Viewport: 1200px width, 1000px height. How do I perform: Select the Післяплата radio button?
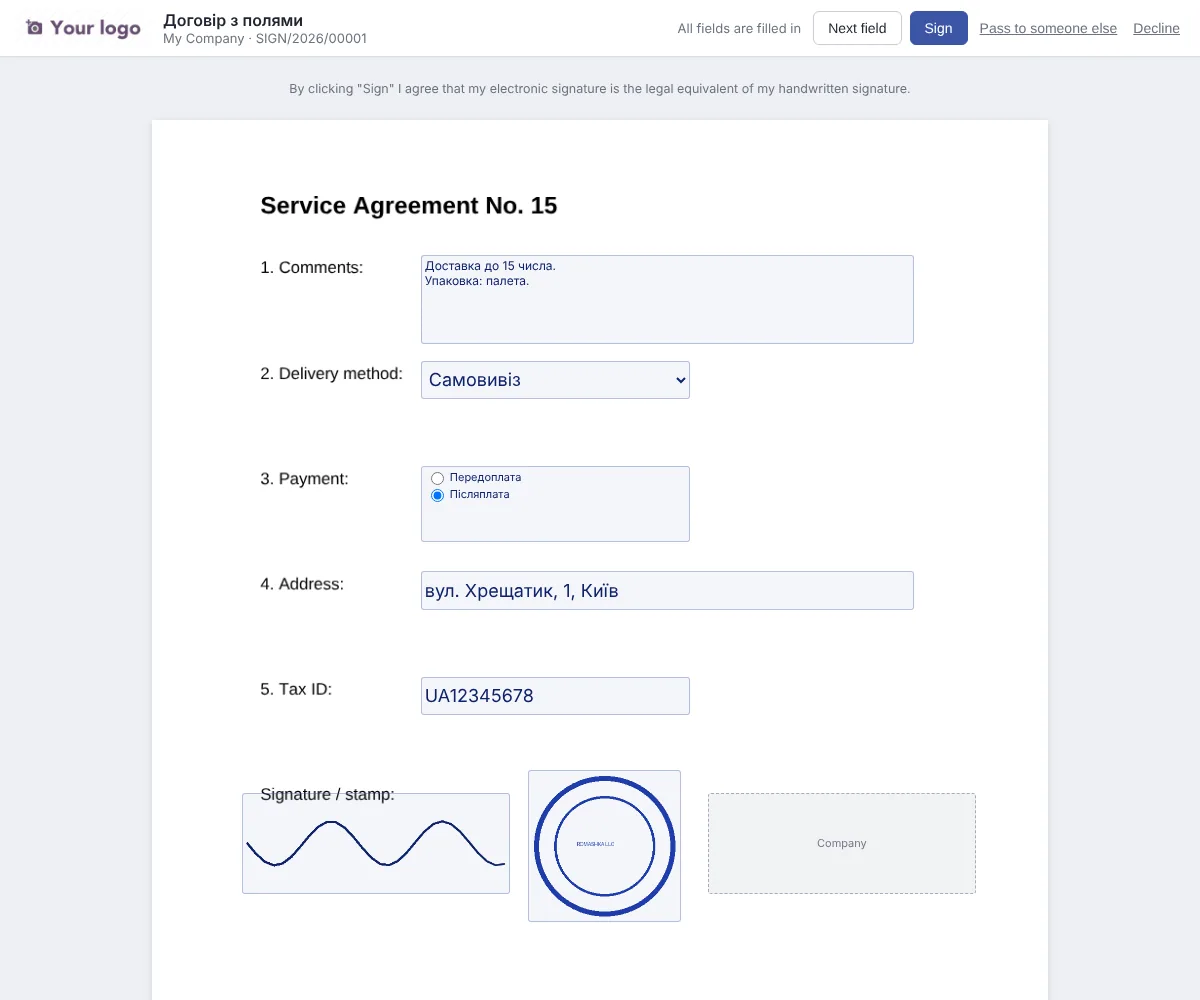(437, 495)
